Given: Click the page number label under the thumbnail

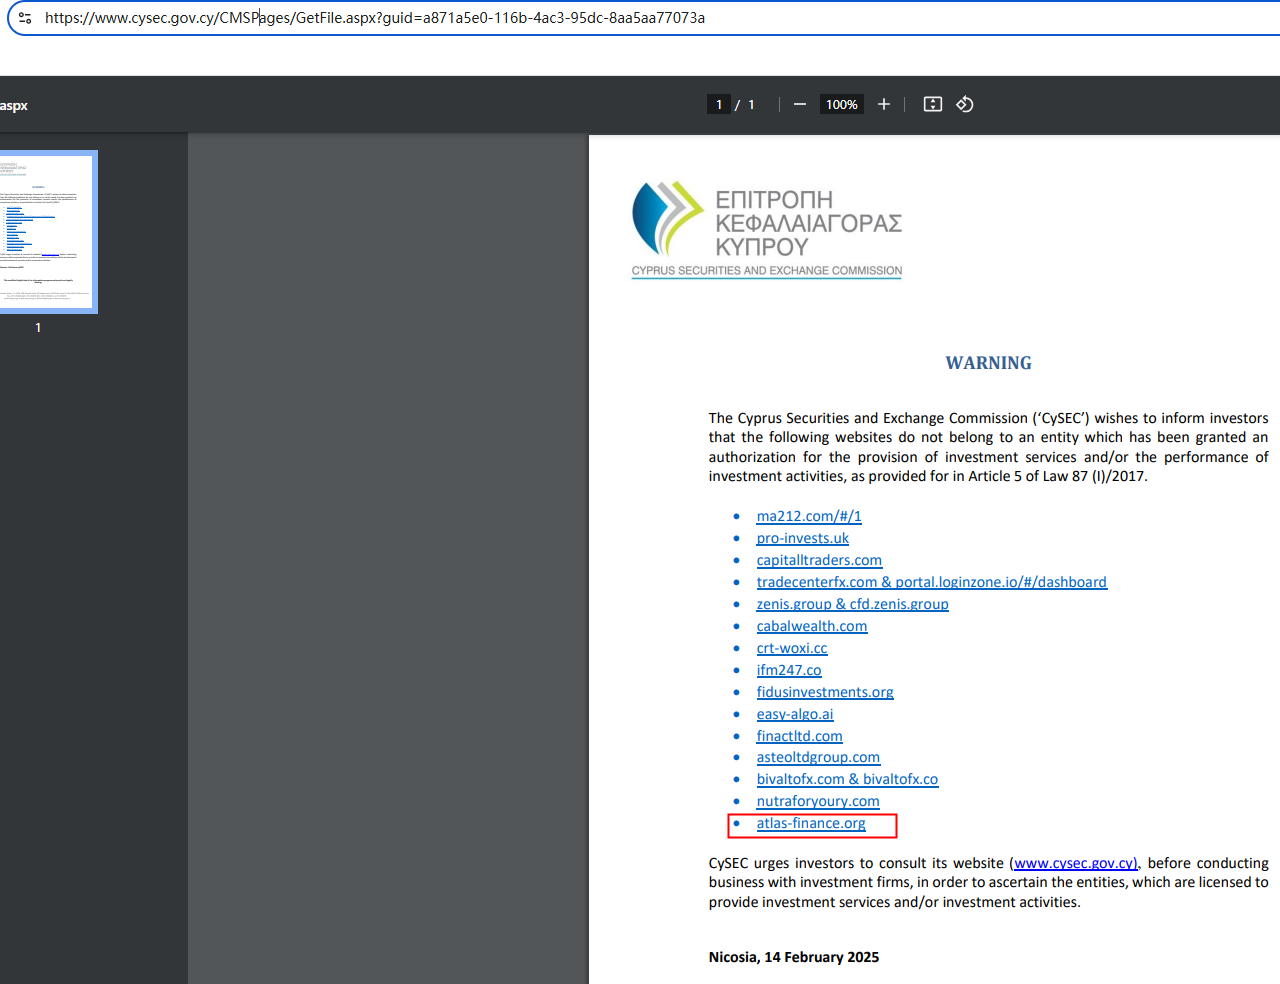Looking at the screenshot, I should [x=38, y=328].
